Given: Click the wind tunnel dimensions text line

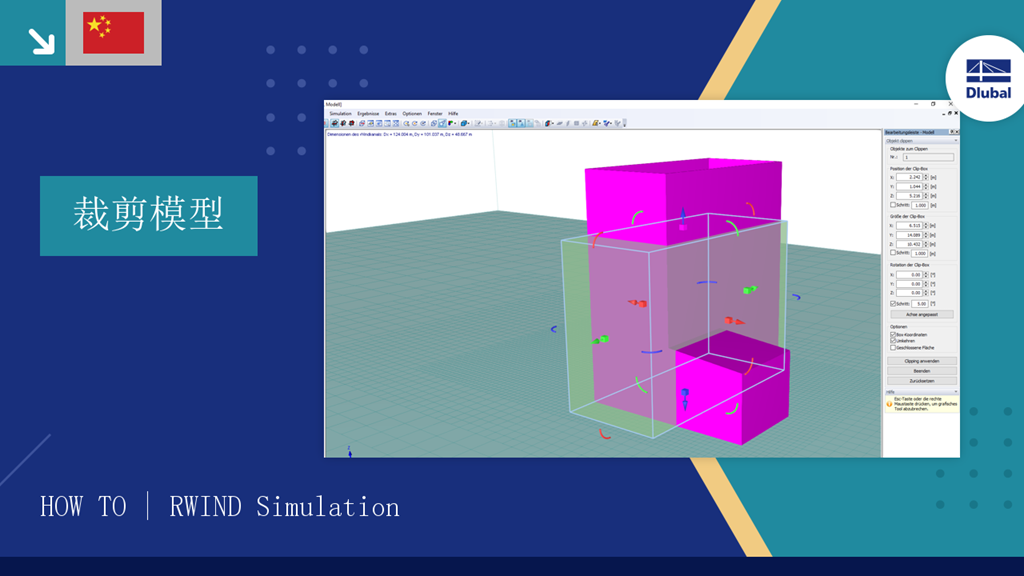Looking at the screenshot, I should pyautogui.click(x=400, y=134).
